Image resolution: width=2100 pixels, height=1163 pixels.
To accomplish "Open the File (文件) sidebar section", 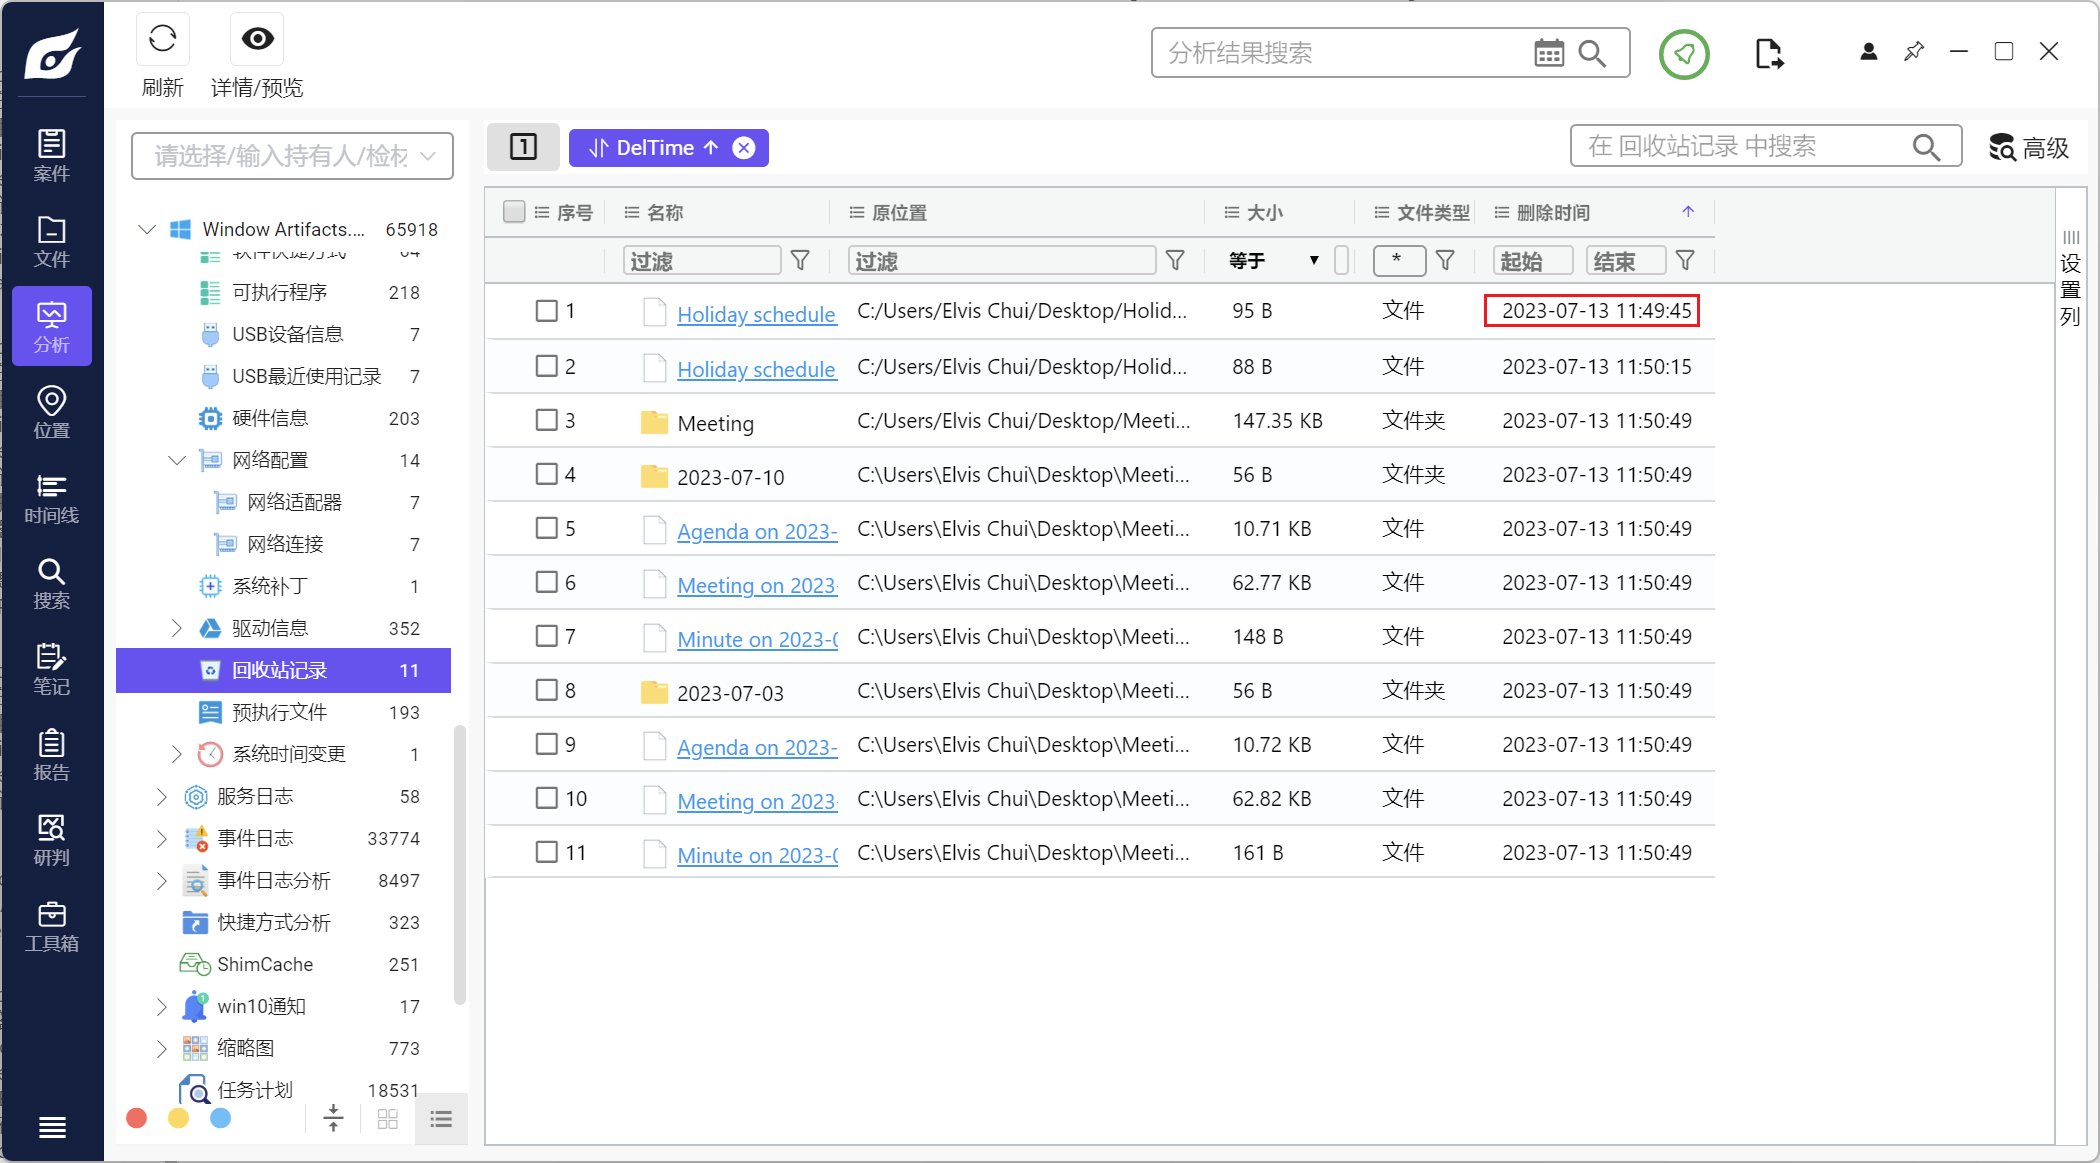I will pyautogui.click(x=52, y=241).
